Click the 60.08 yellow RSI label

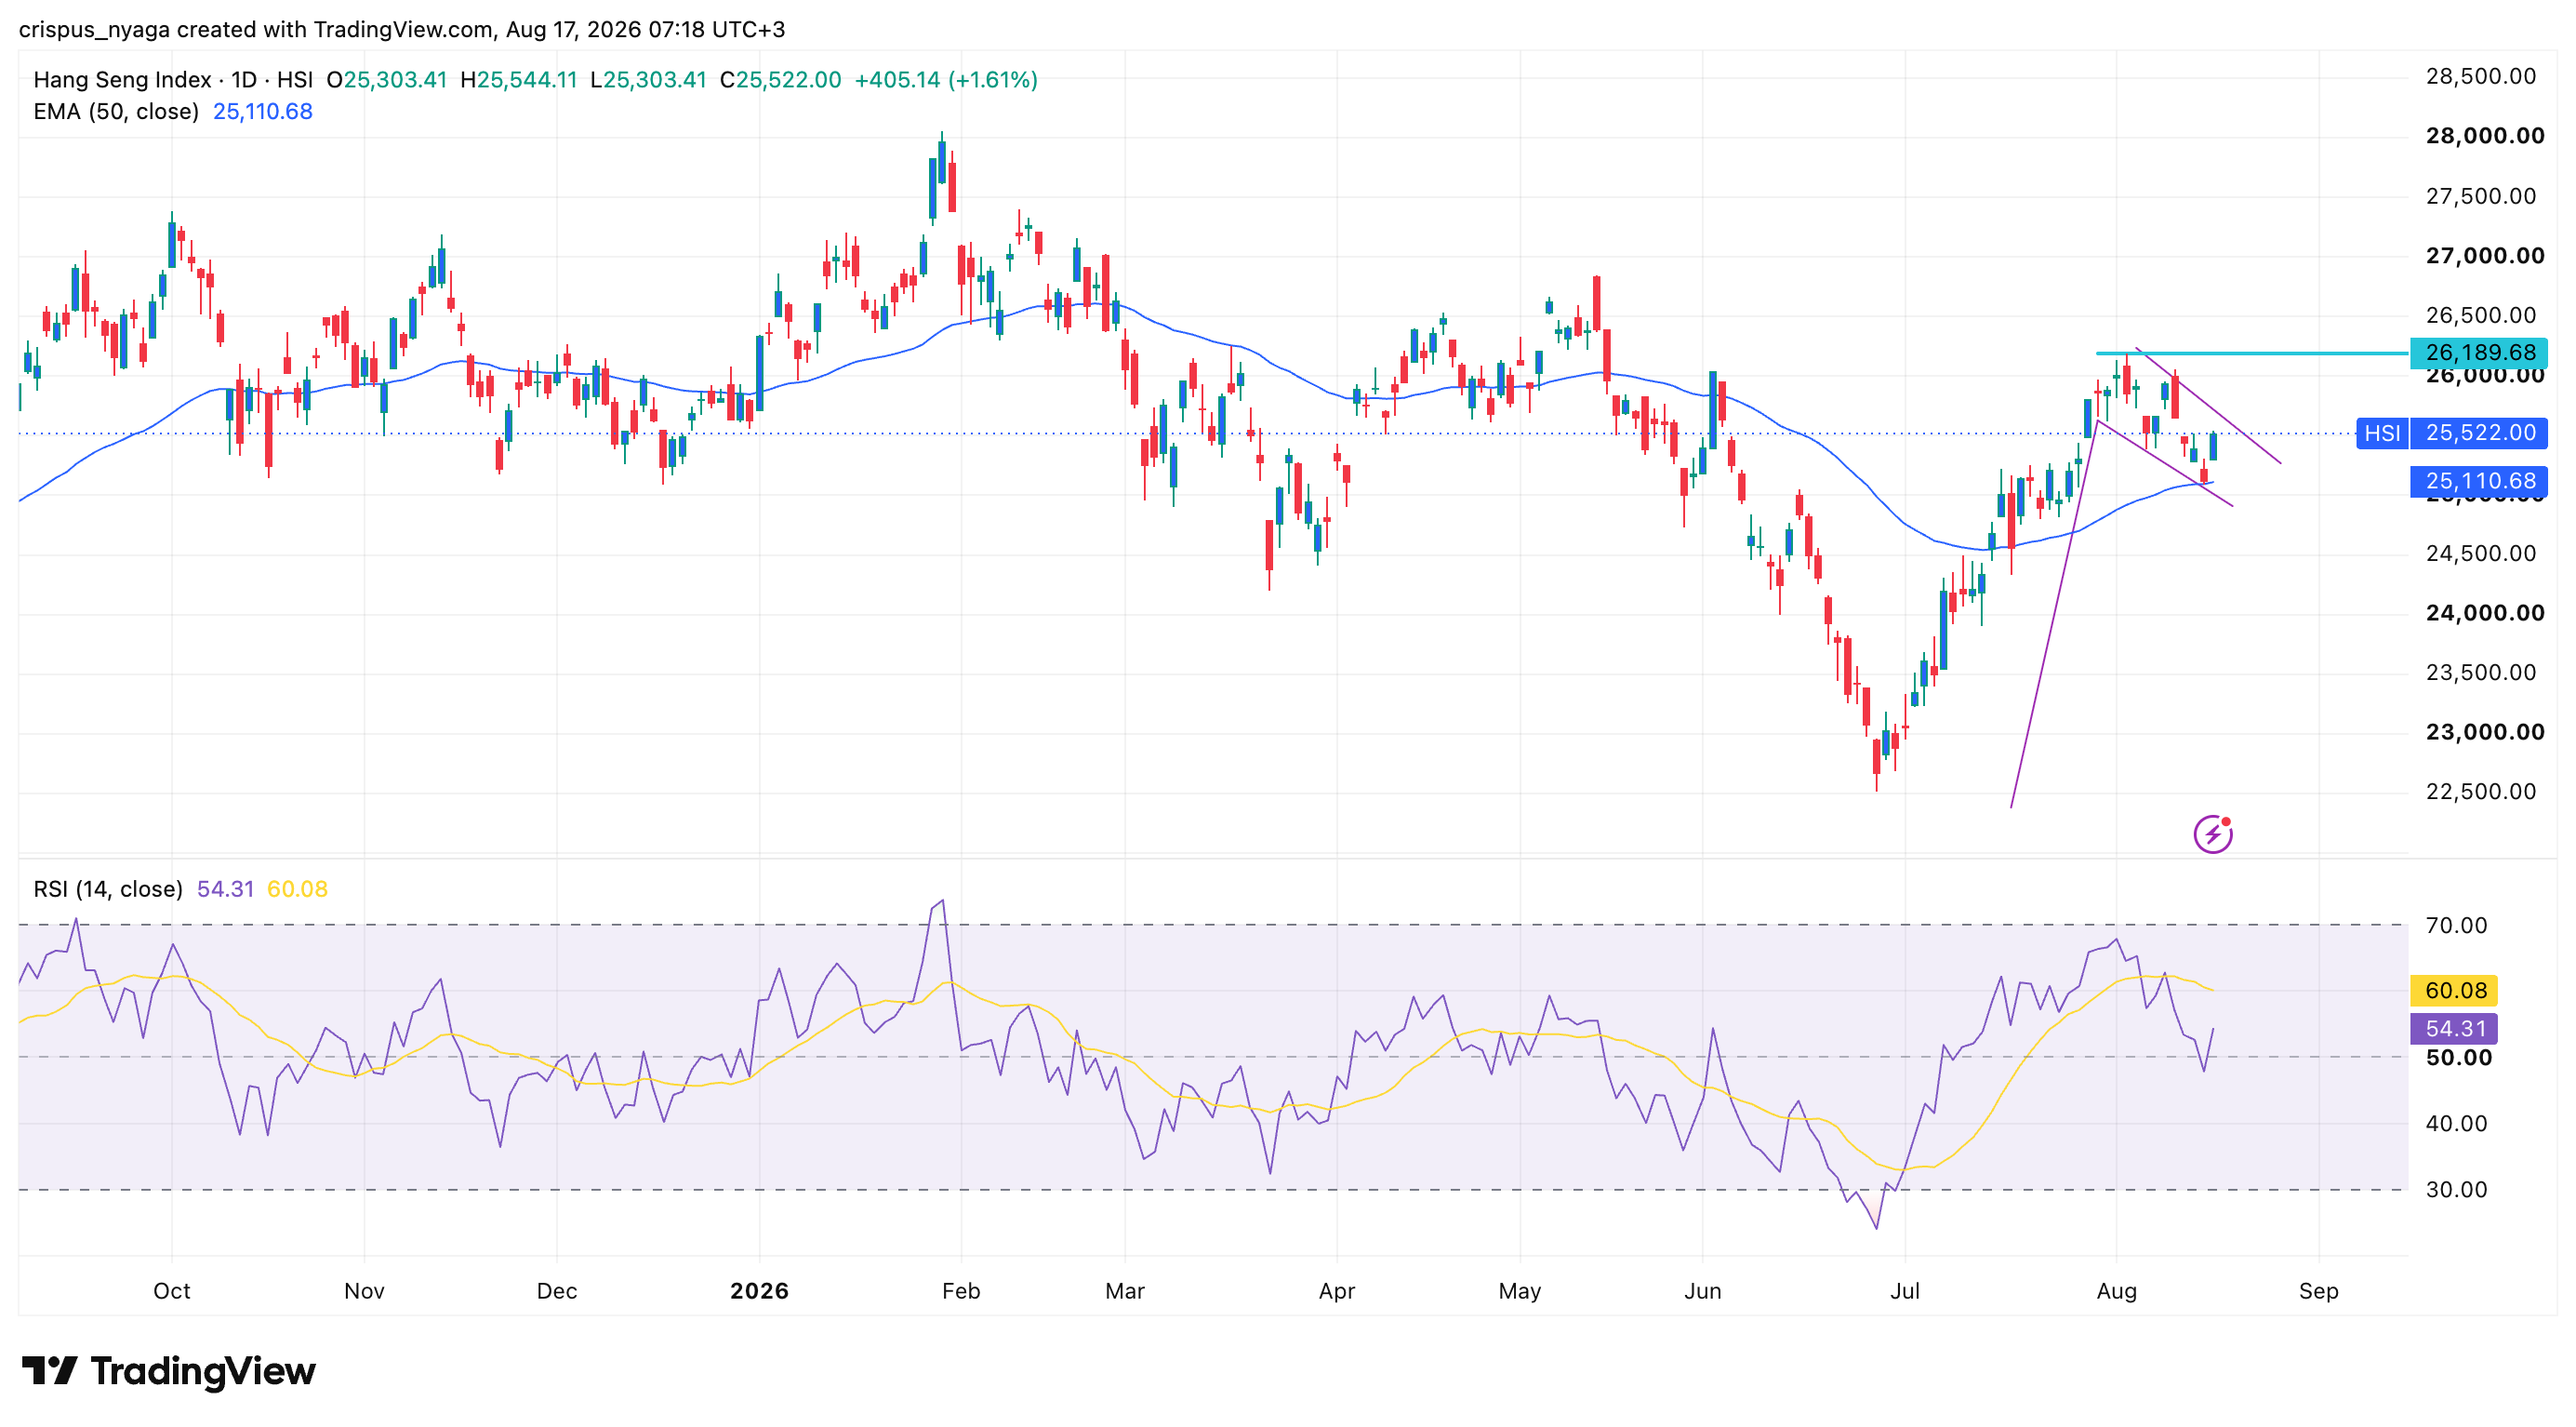coord(2455,990)
